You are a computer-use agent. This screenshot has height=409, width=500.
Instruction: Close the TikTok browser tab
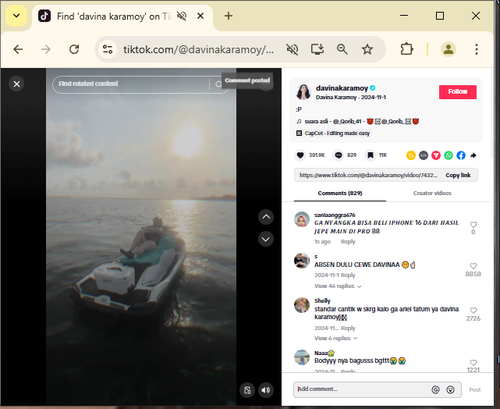(x=200, y=16)
